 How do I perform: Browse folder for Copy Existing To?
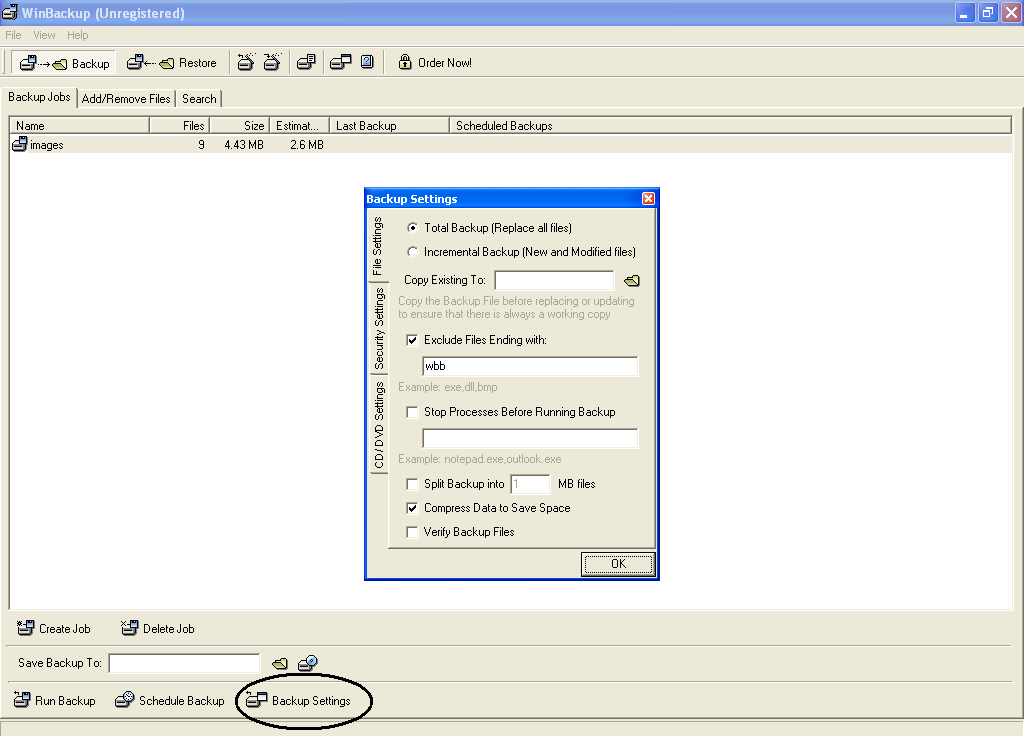[632, 281]
